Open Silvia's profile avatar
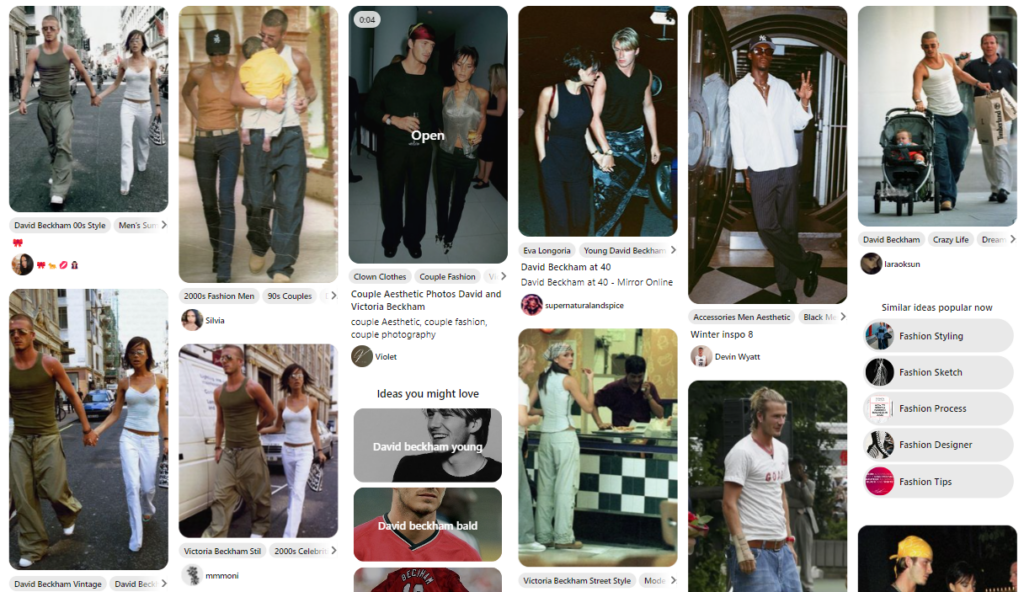1024x592 pixels. [191, 320]
